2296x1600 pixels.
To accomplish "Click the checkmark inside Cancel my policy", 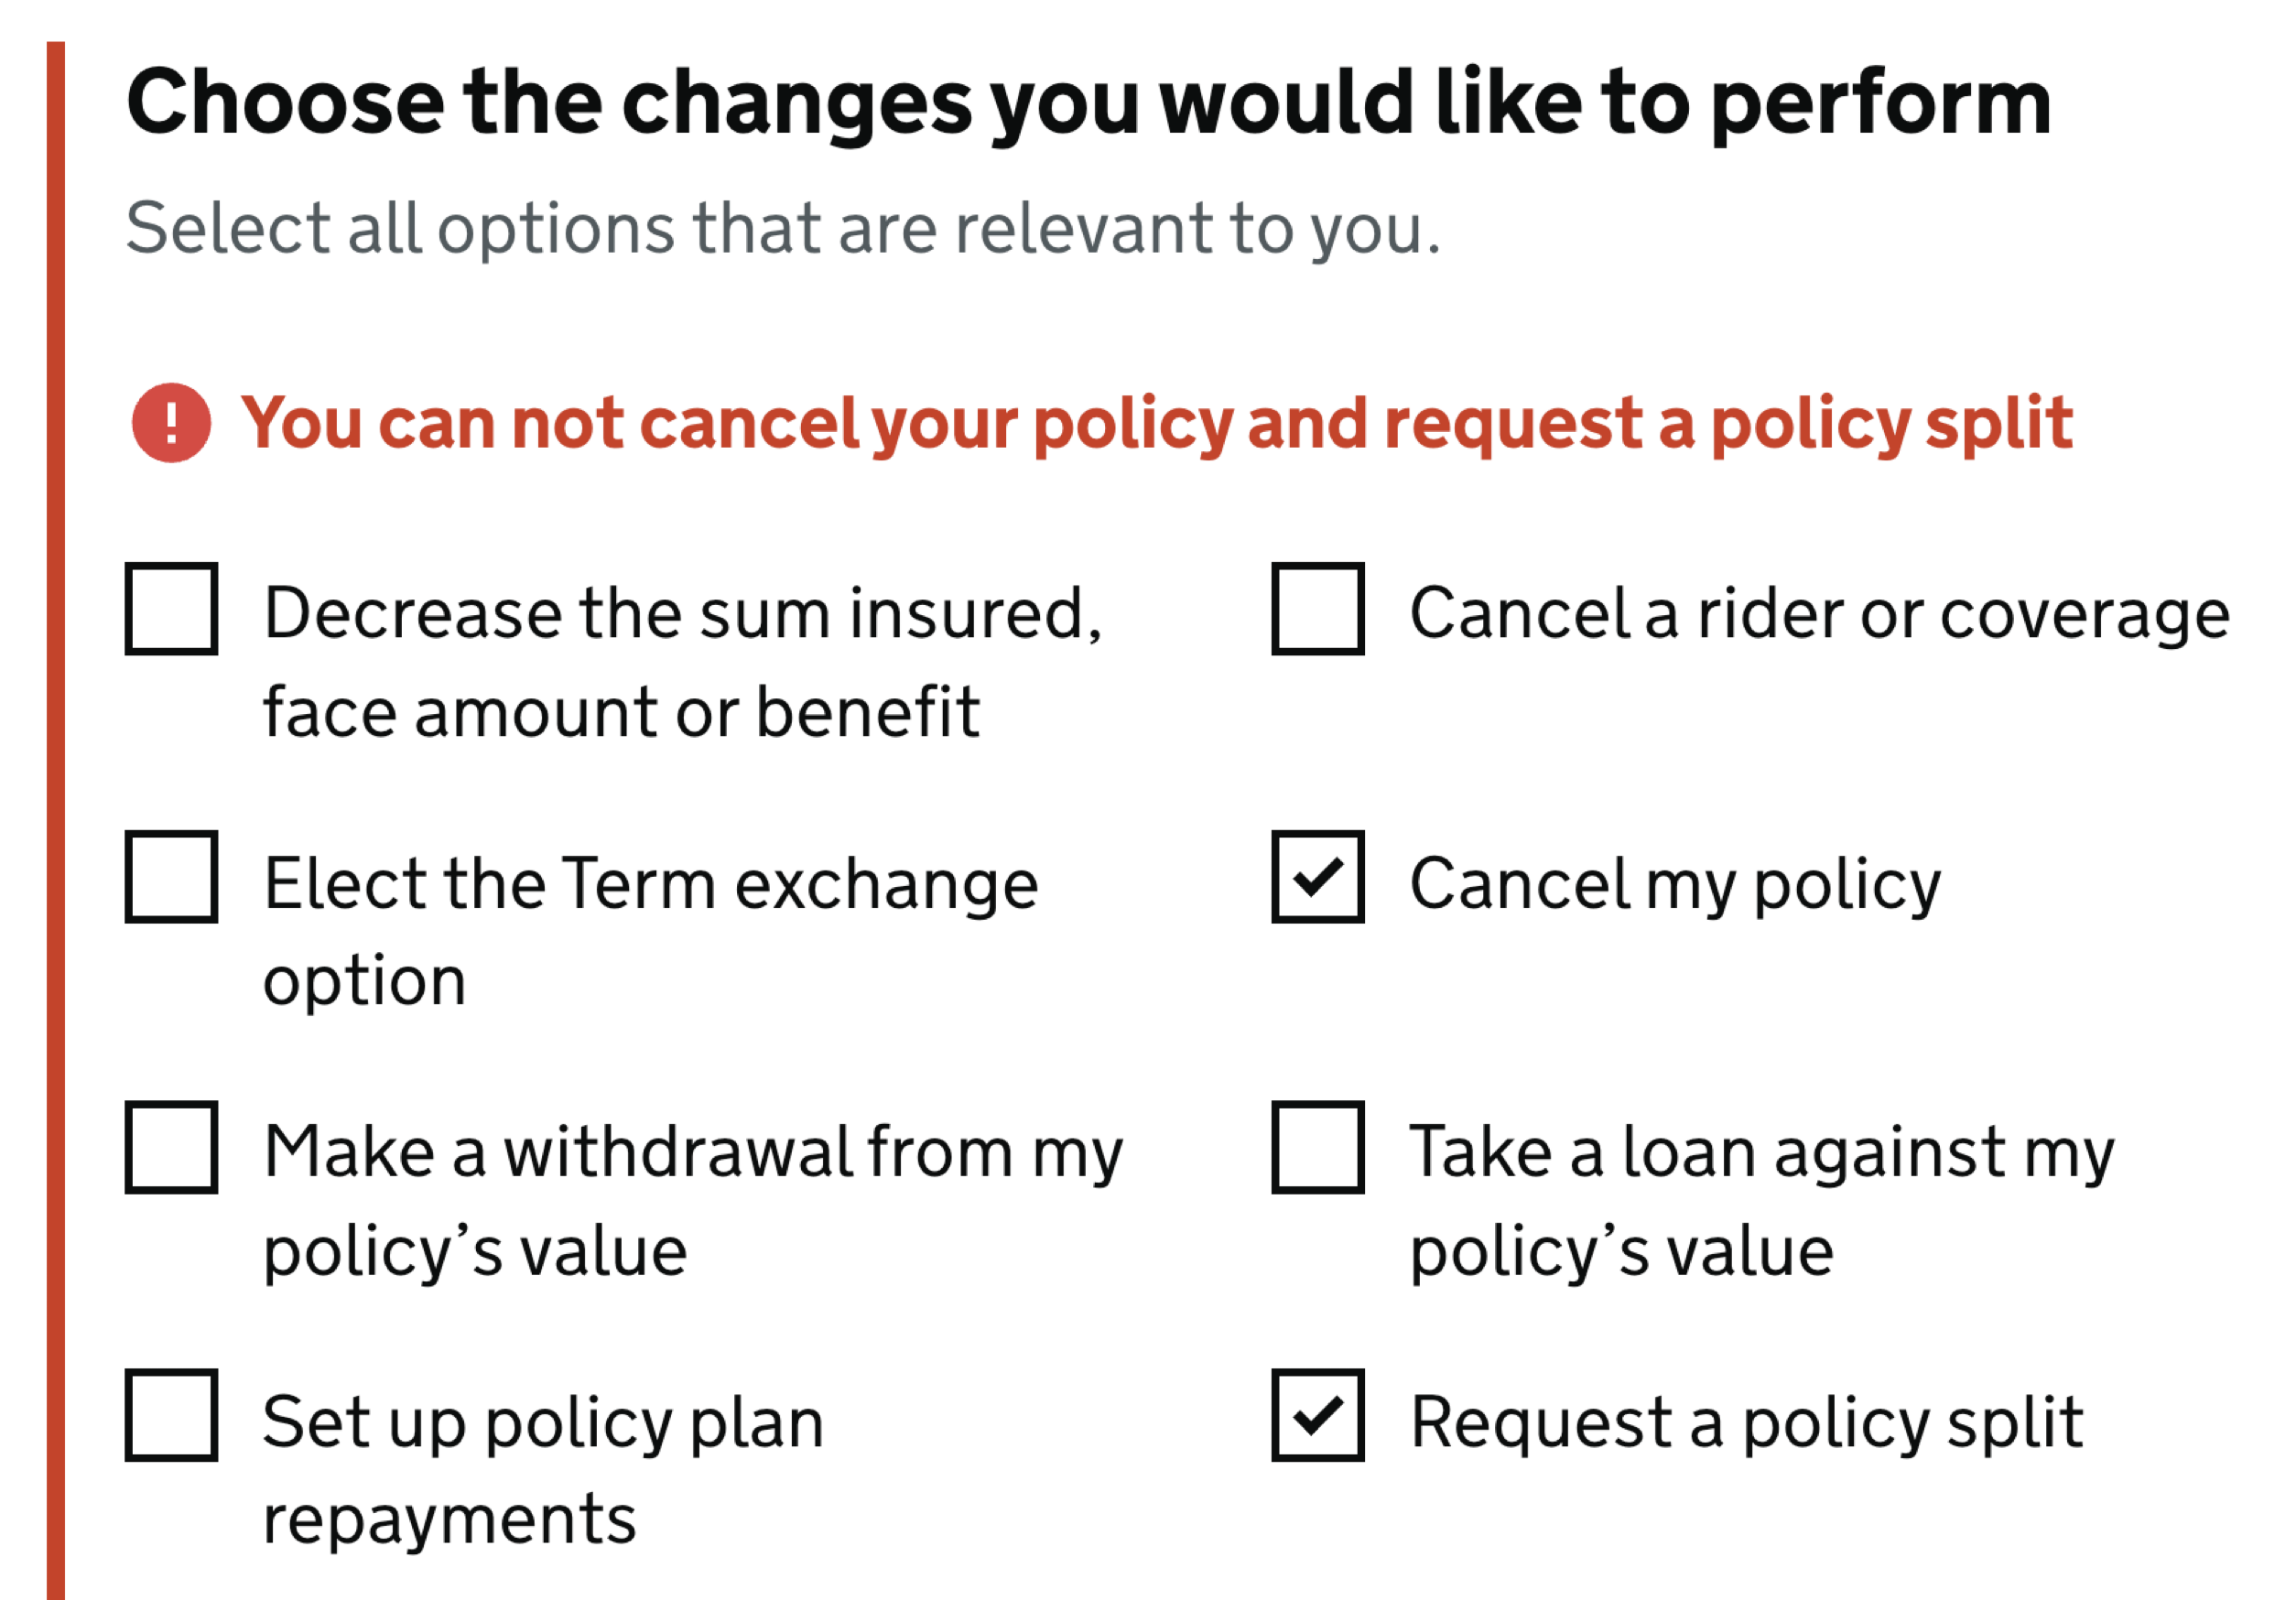I will (1318, 880).
